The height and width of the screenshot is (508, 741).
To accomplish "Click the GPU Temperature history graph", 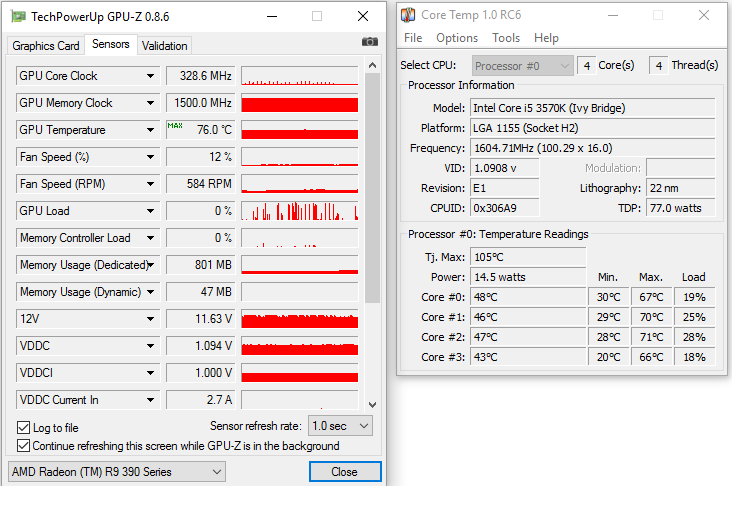I will pos(300,130).
